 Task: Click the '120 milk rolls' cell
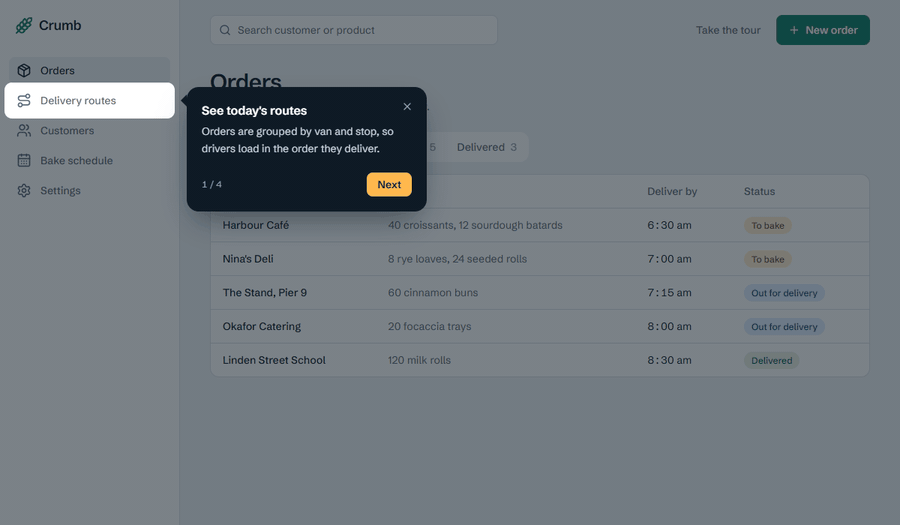pyautogui.click(x=420, y=360)
